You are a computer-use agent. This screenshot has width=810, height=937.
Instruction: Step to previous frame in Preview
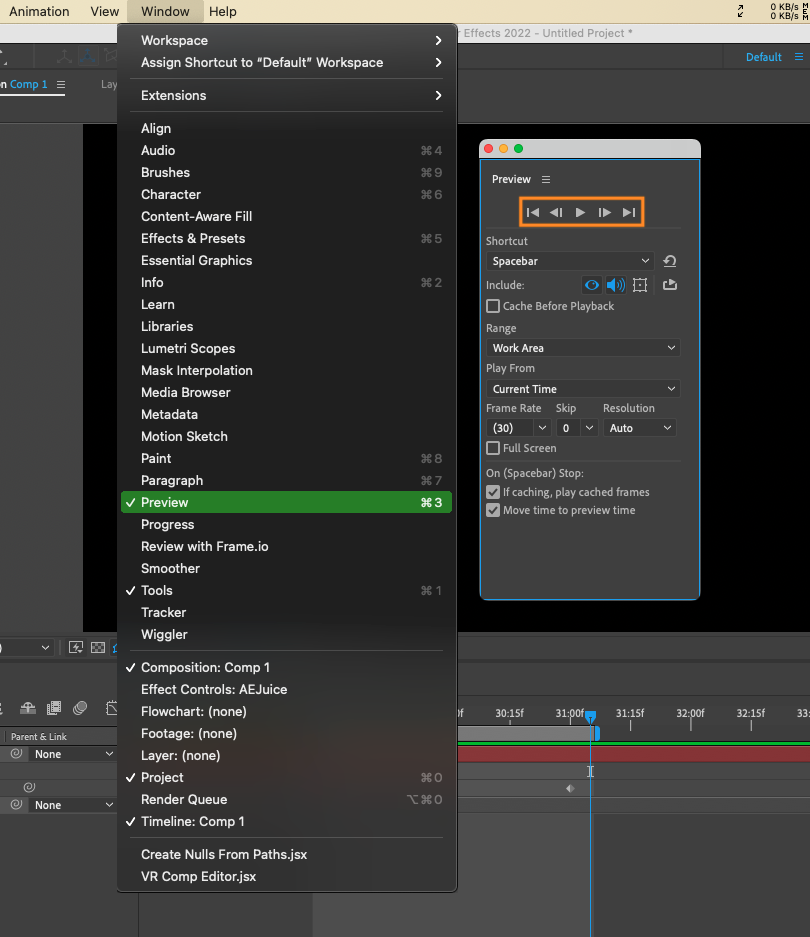(556, 212)
